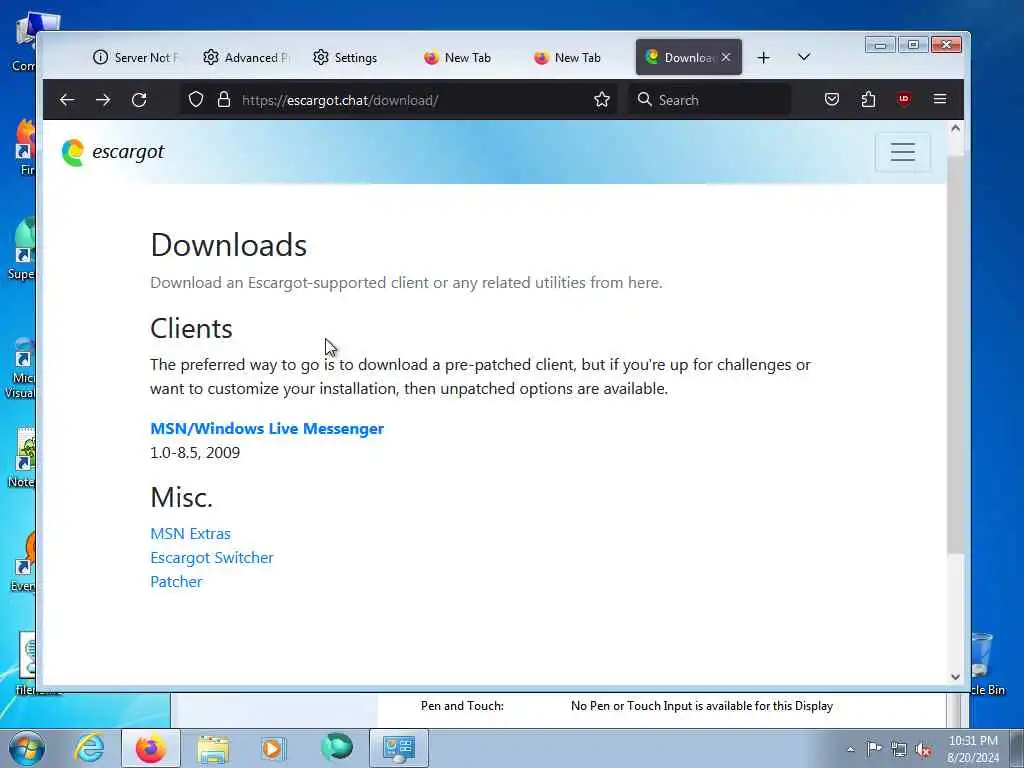Screen dimensions: 1024x768
Task: Select Firefox in the taskbar
Action: [x=150, y=748]
